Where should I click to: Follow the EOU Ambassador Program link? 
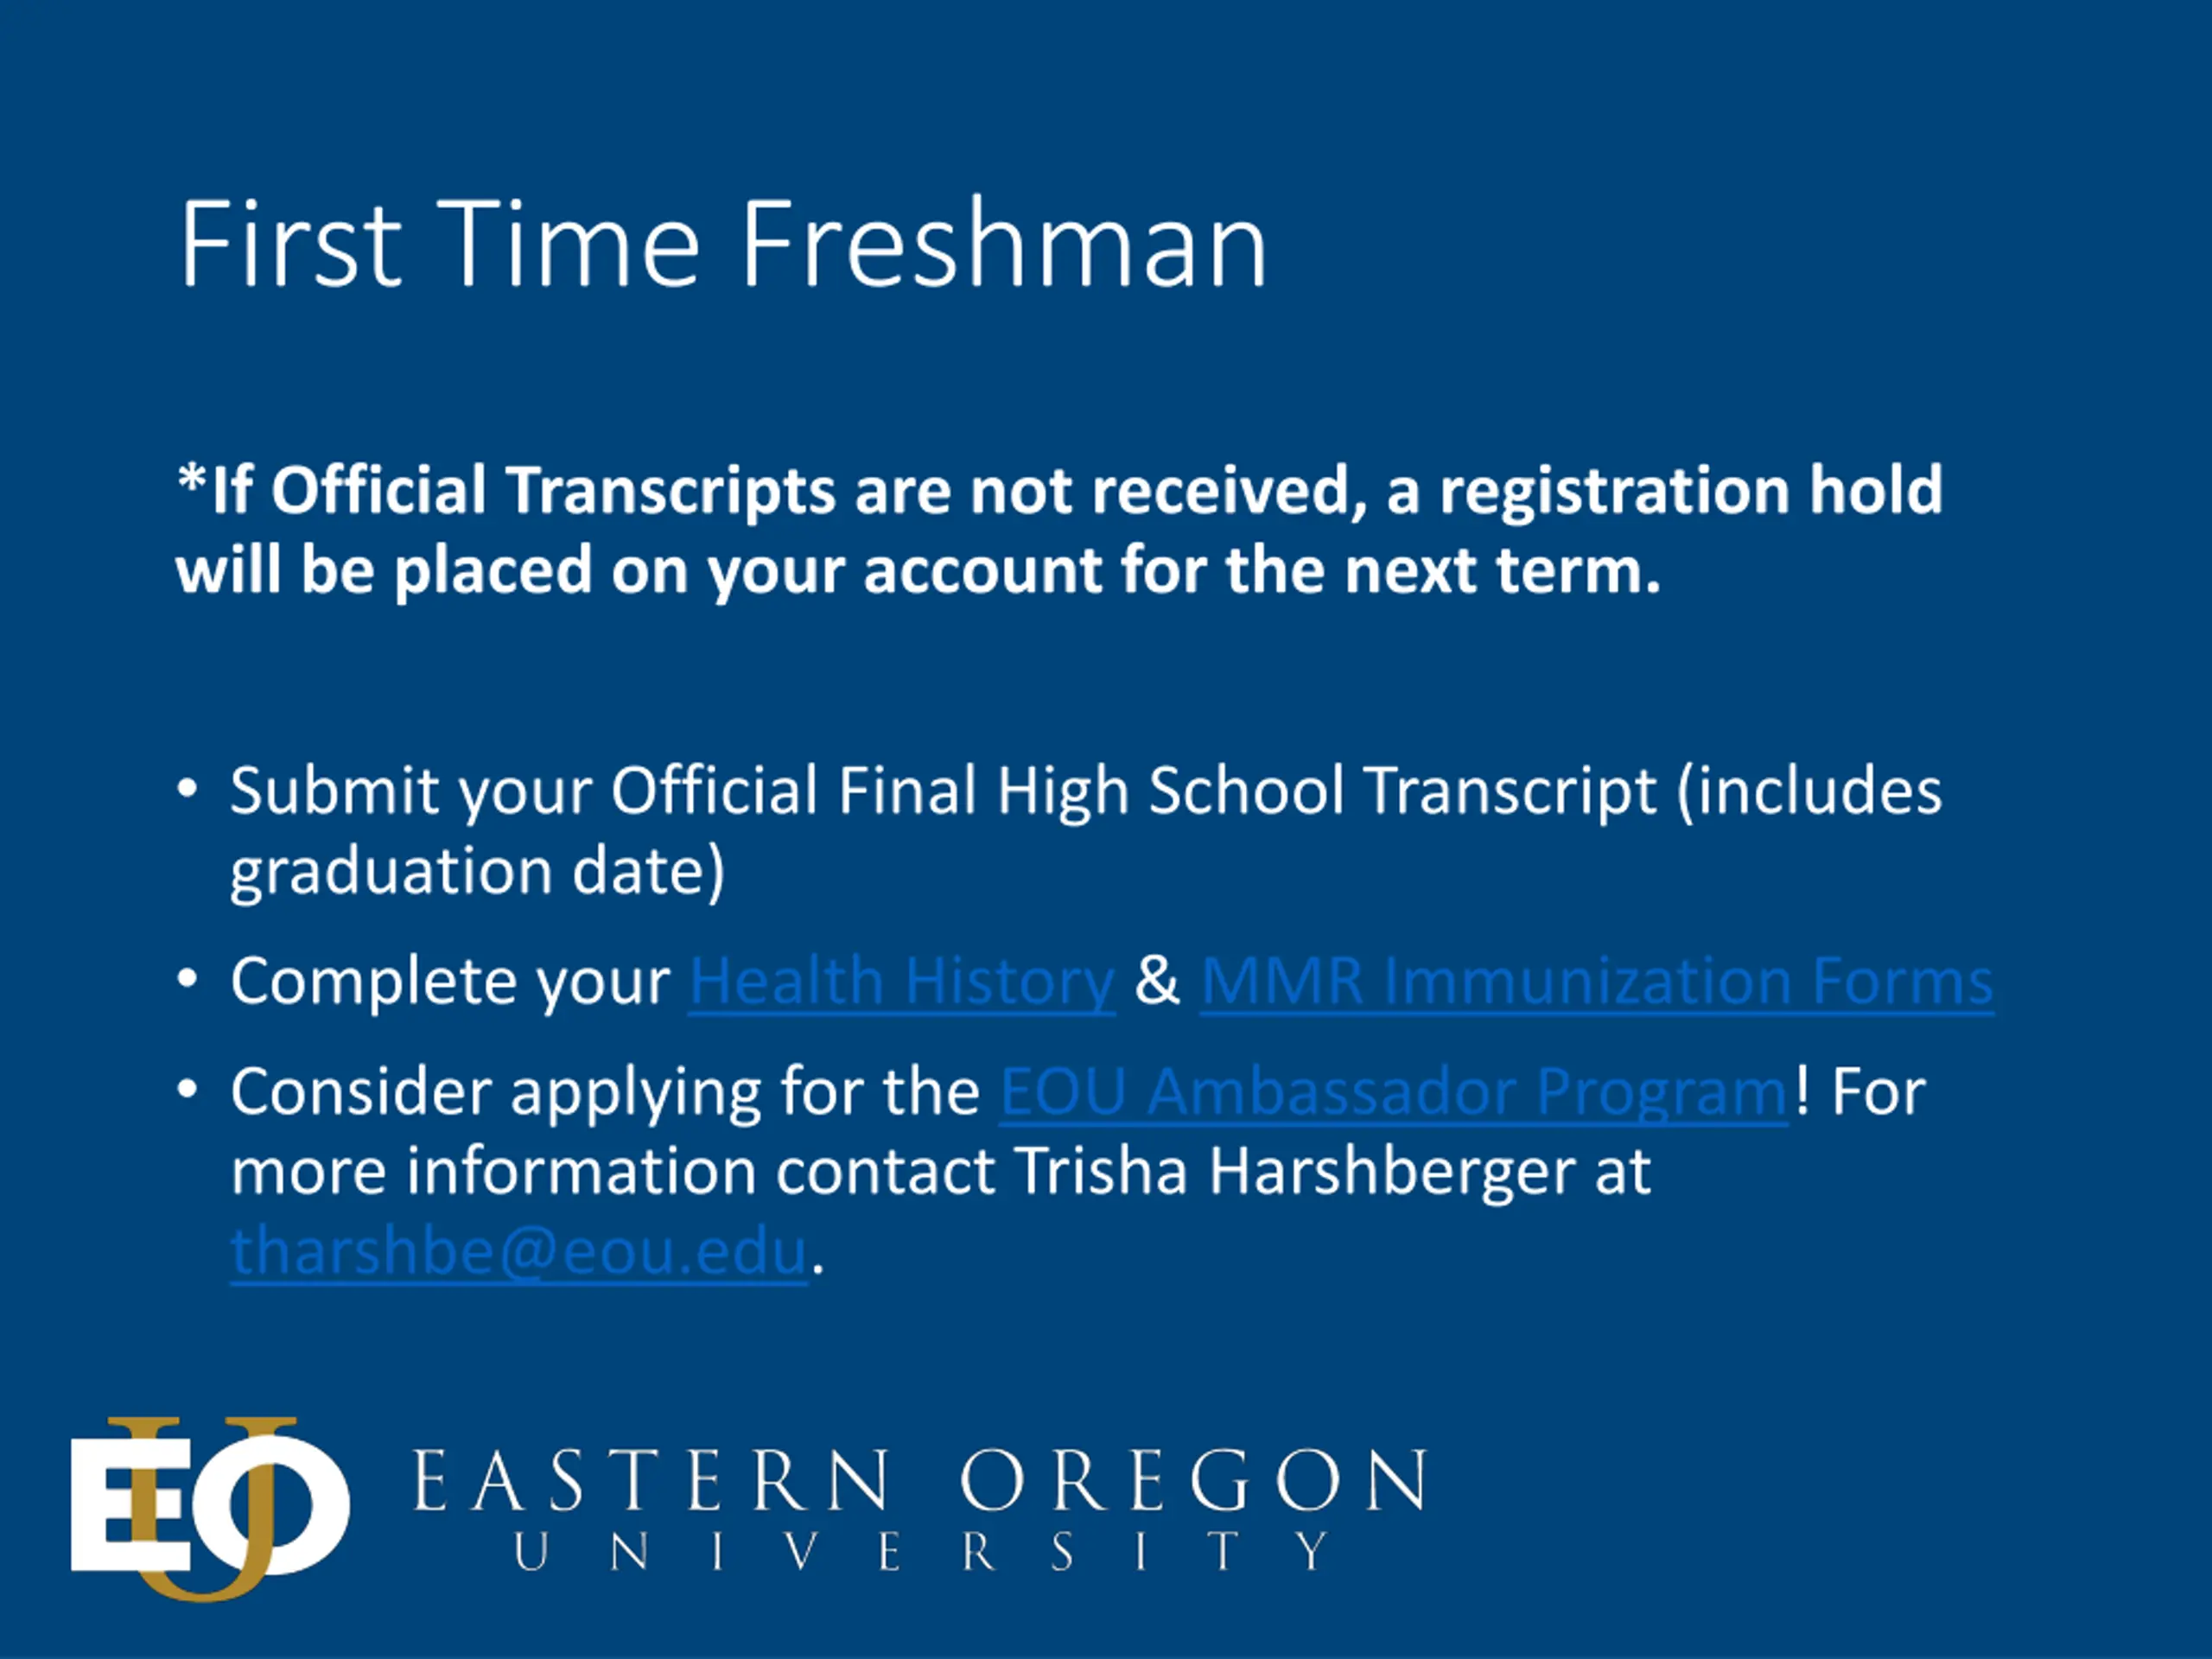1393,1091
